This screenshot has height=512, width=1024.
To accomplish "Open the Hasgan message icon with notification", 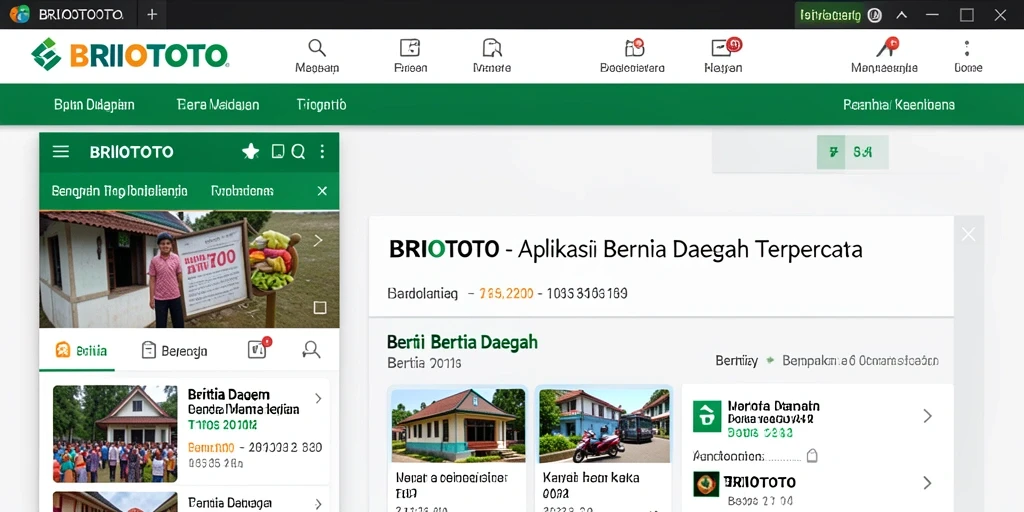I will pyautogui.click(x=725, y=47).
